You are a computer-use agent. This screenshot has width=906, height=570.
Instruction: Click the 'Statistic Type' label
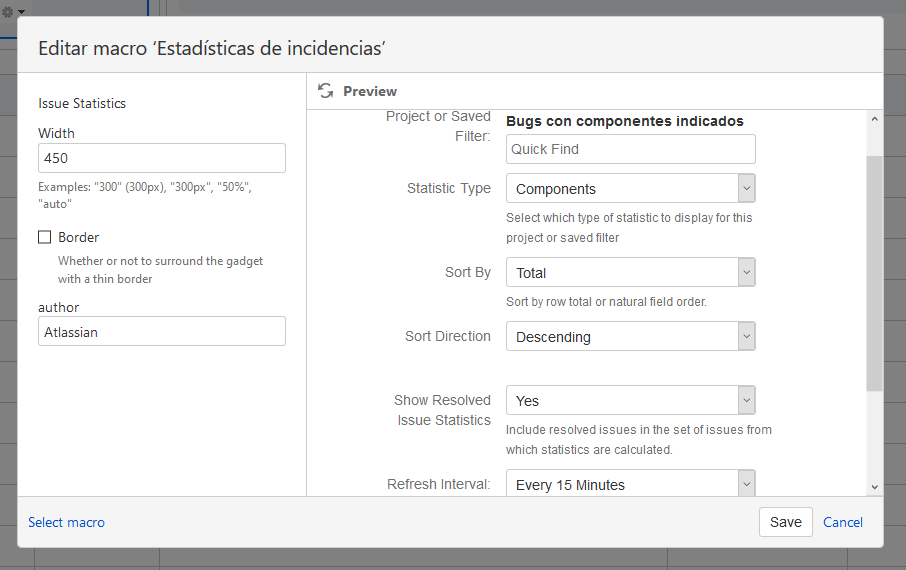[x=448, y=188]
